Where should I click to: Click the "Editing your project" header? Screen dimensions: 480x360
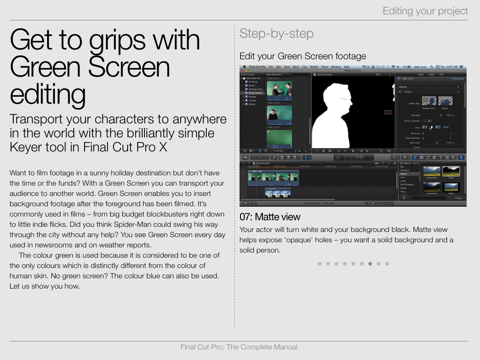coord(425,11)
